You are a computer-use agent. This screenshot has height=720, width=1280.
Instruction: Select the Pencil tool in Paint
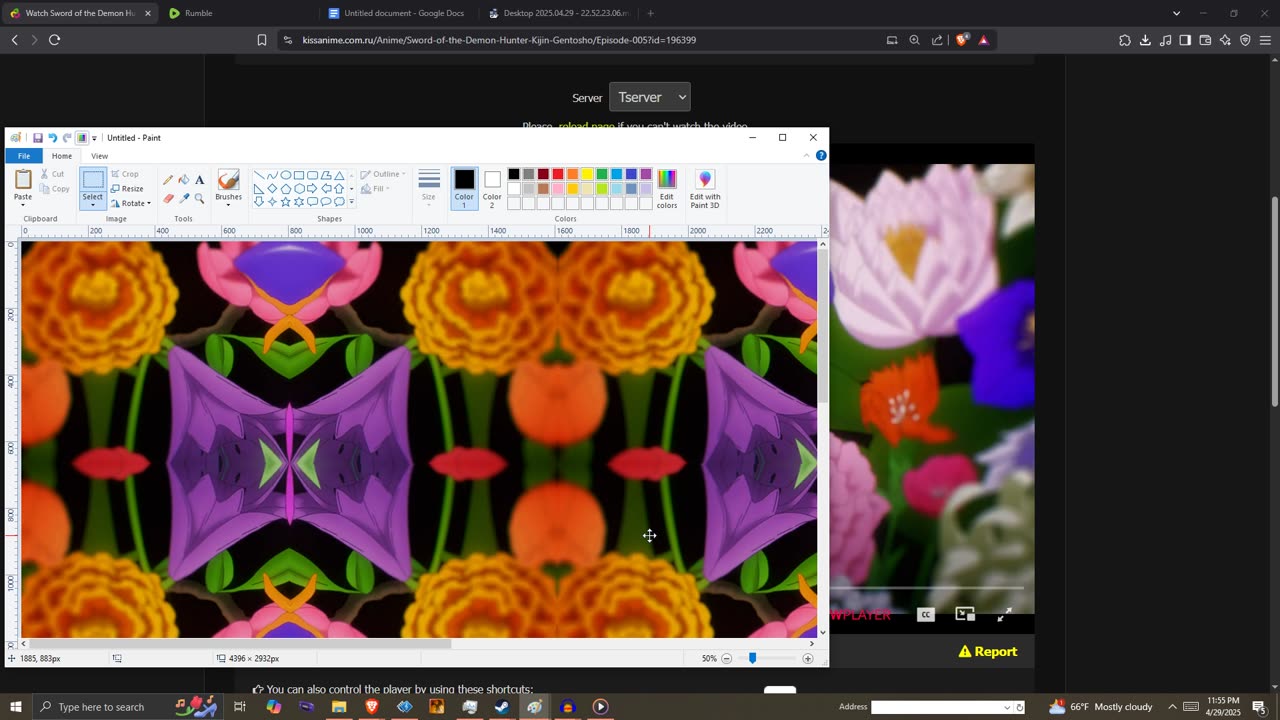168,180
